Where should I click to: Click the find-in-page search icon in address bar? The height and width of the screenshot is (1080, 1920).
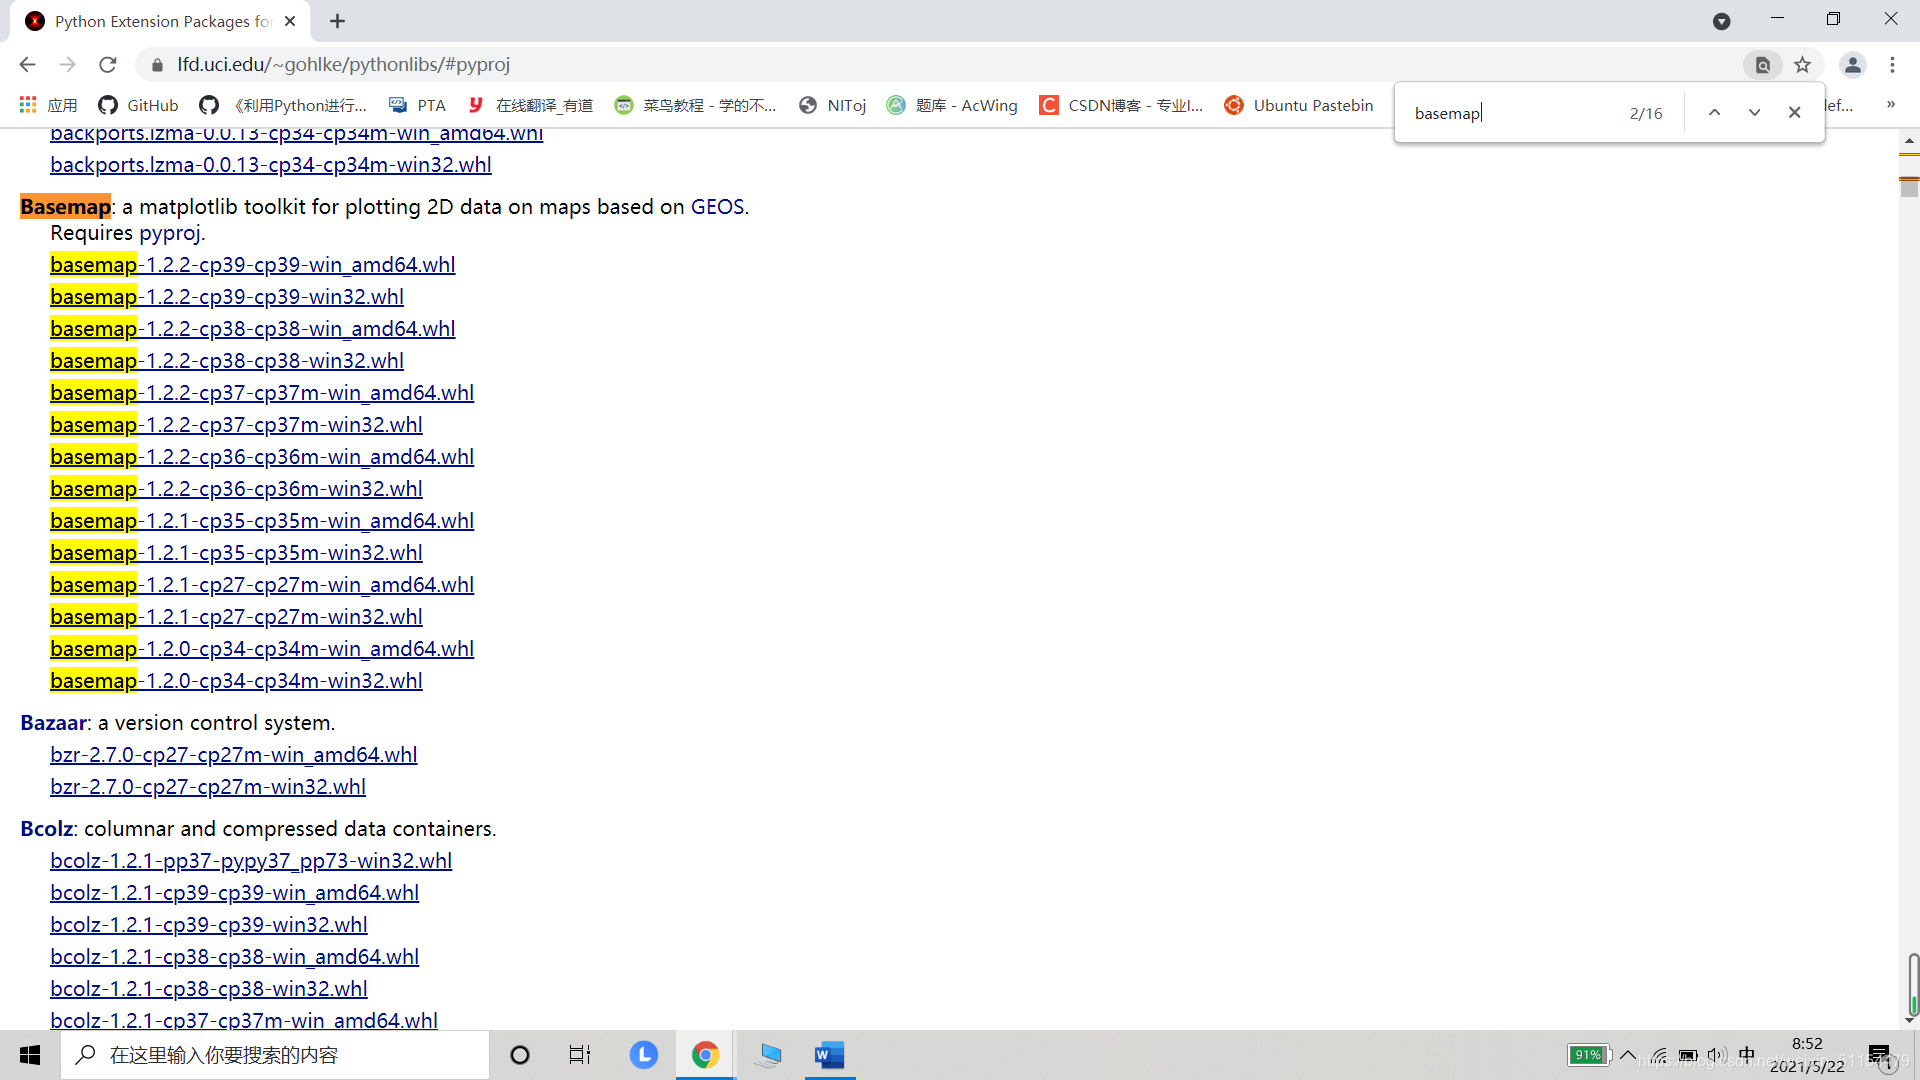[1762, 65]
